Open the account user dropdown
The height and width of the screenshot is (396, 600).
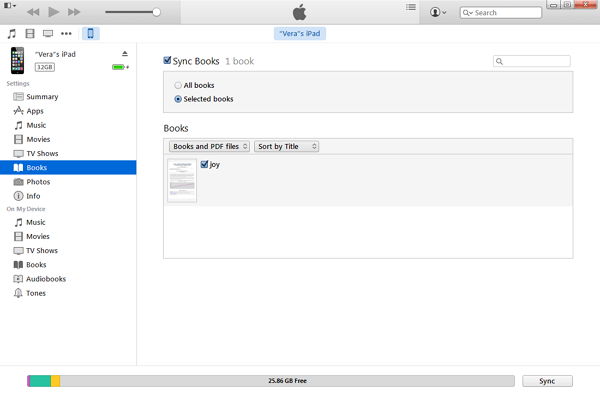coord(438,12)
